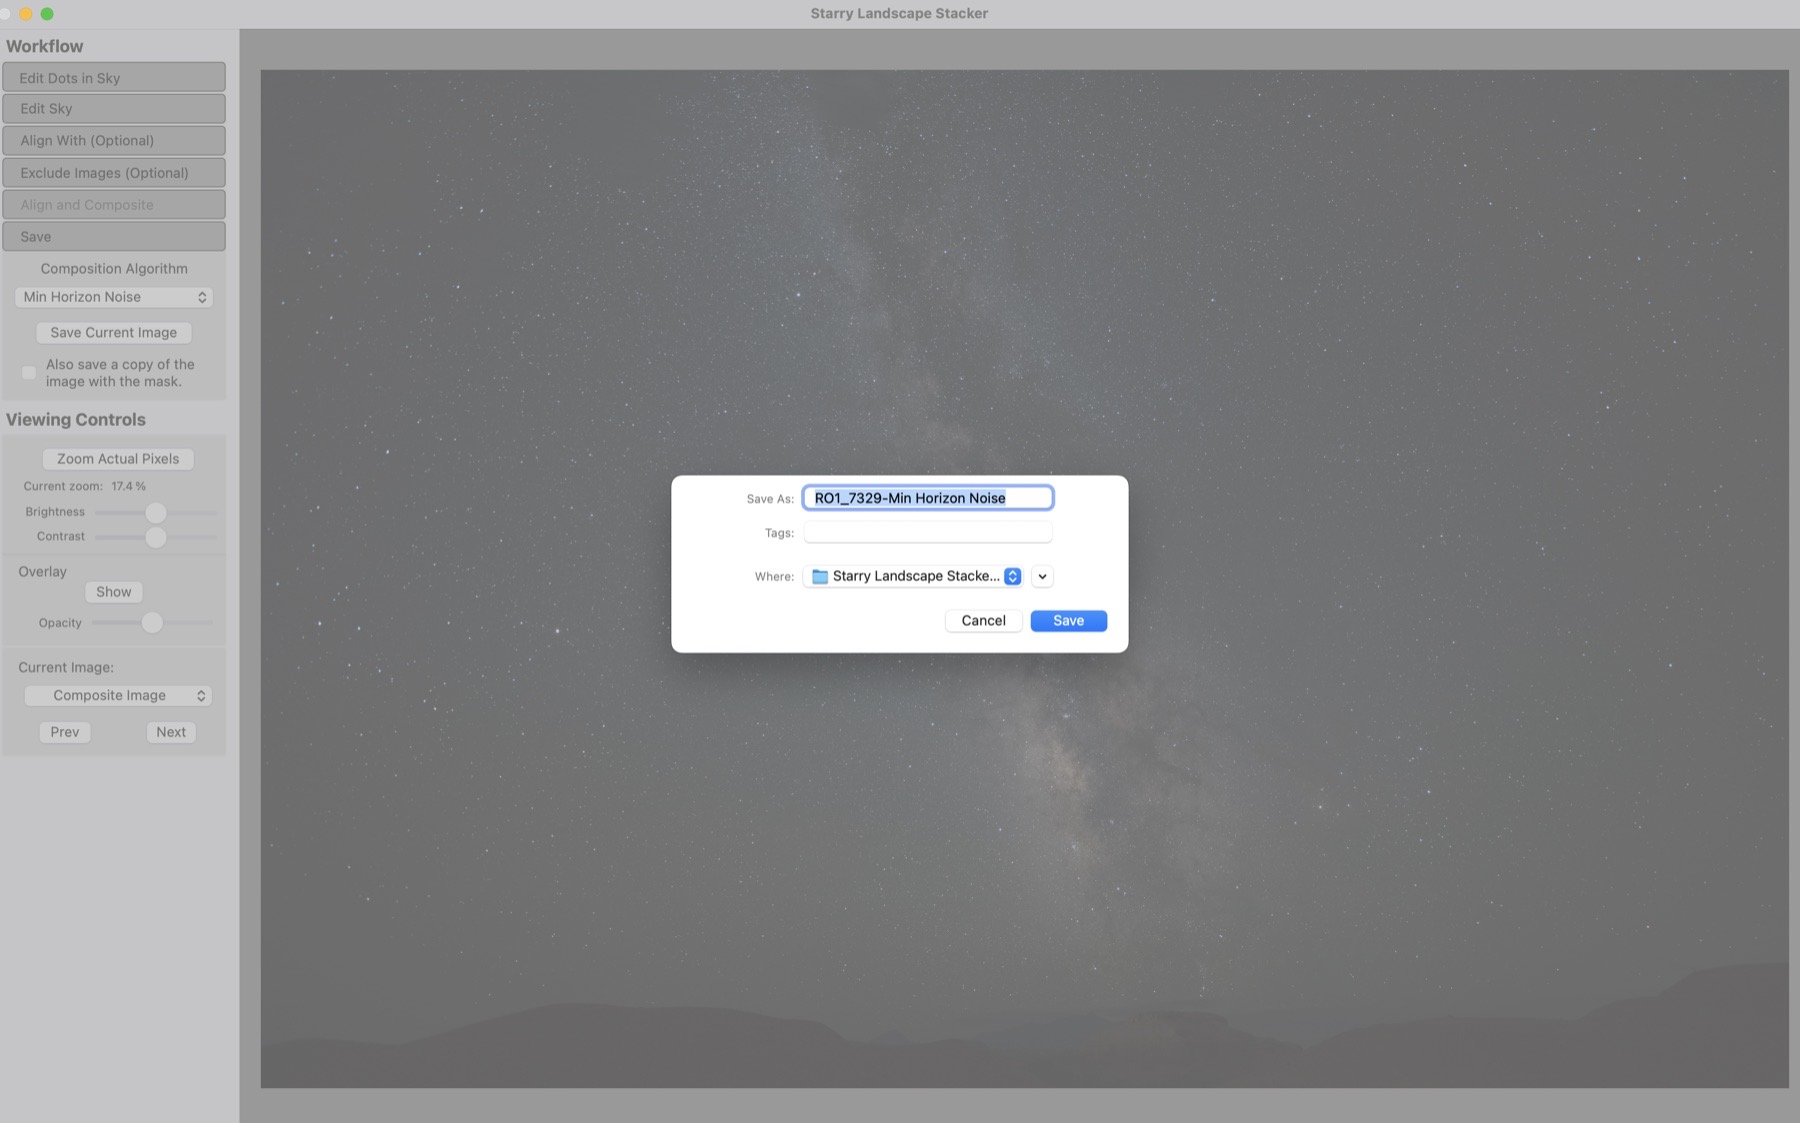Open Exclude Images (Optional) step

(x=114, y=173)
